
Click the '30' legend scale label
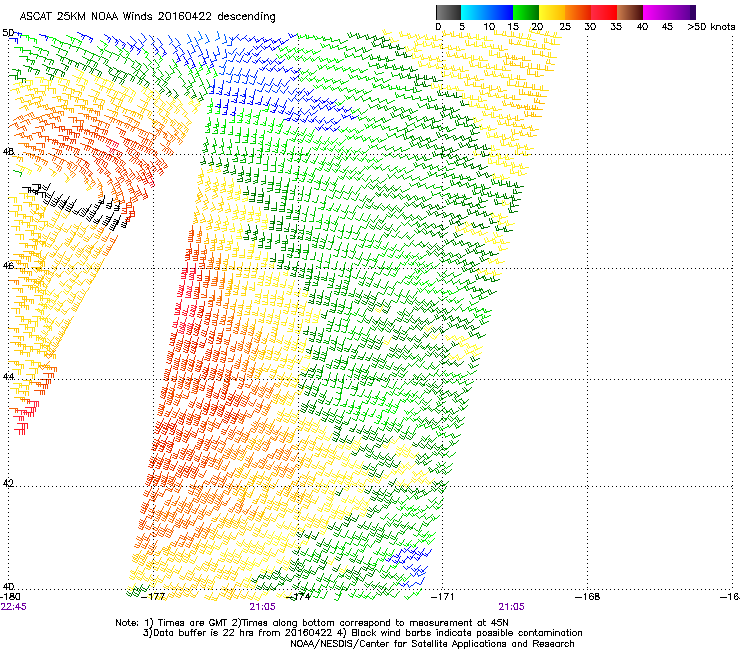pyautogui.click(x=590, y=27)
